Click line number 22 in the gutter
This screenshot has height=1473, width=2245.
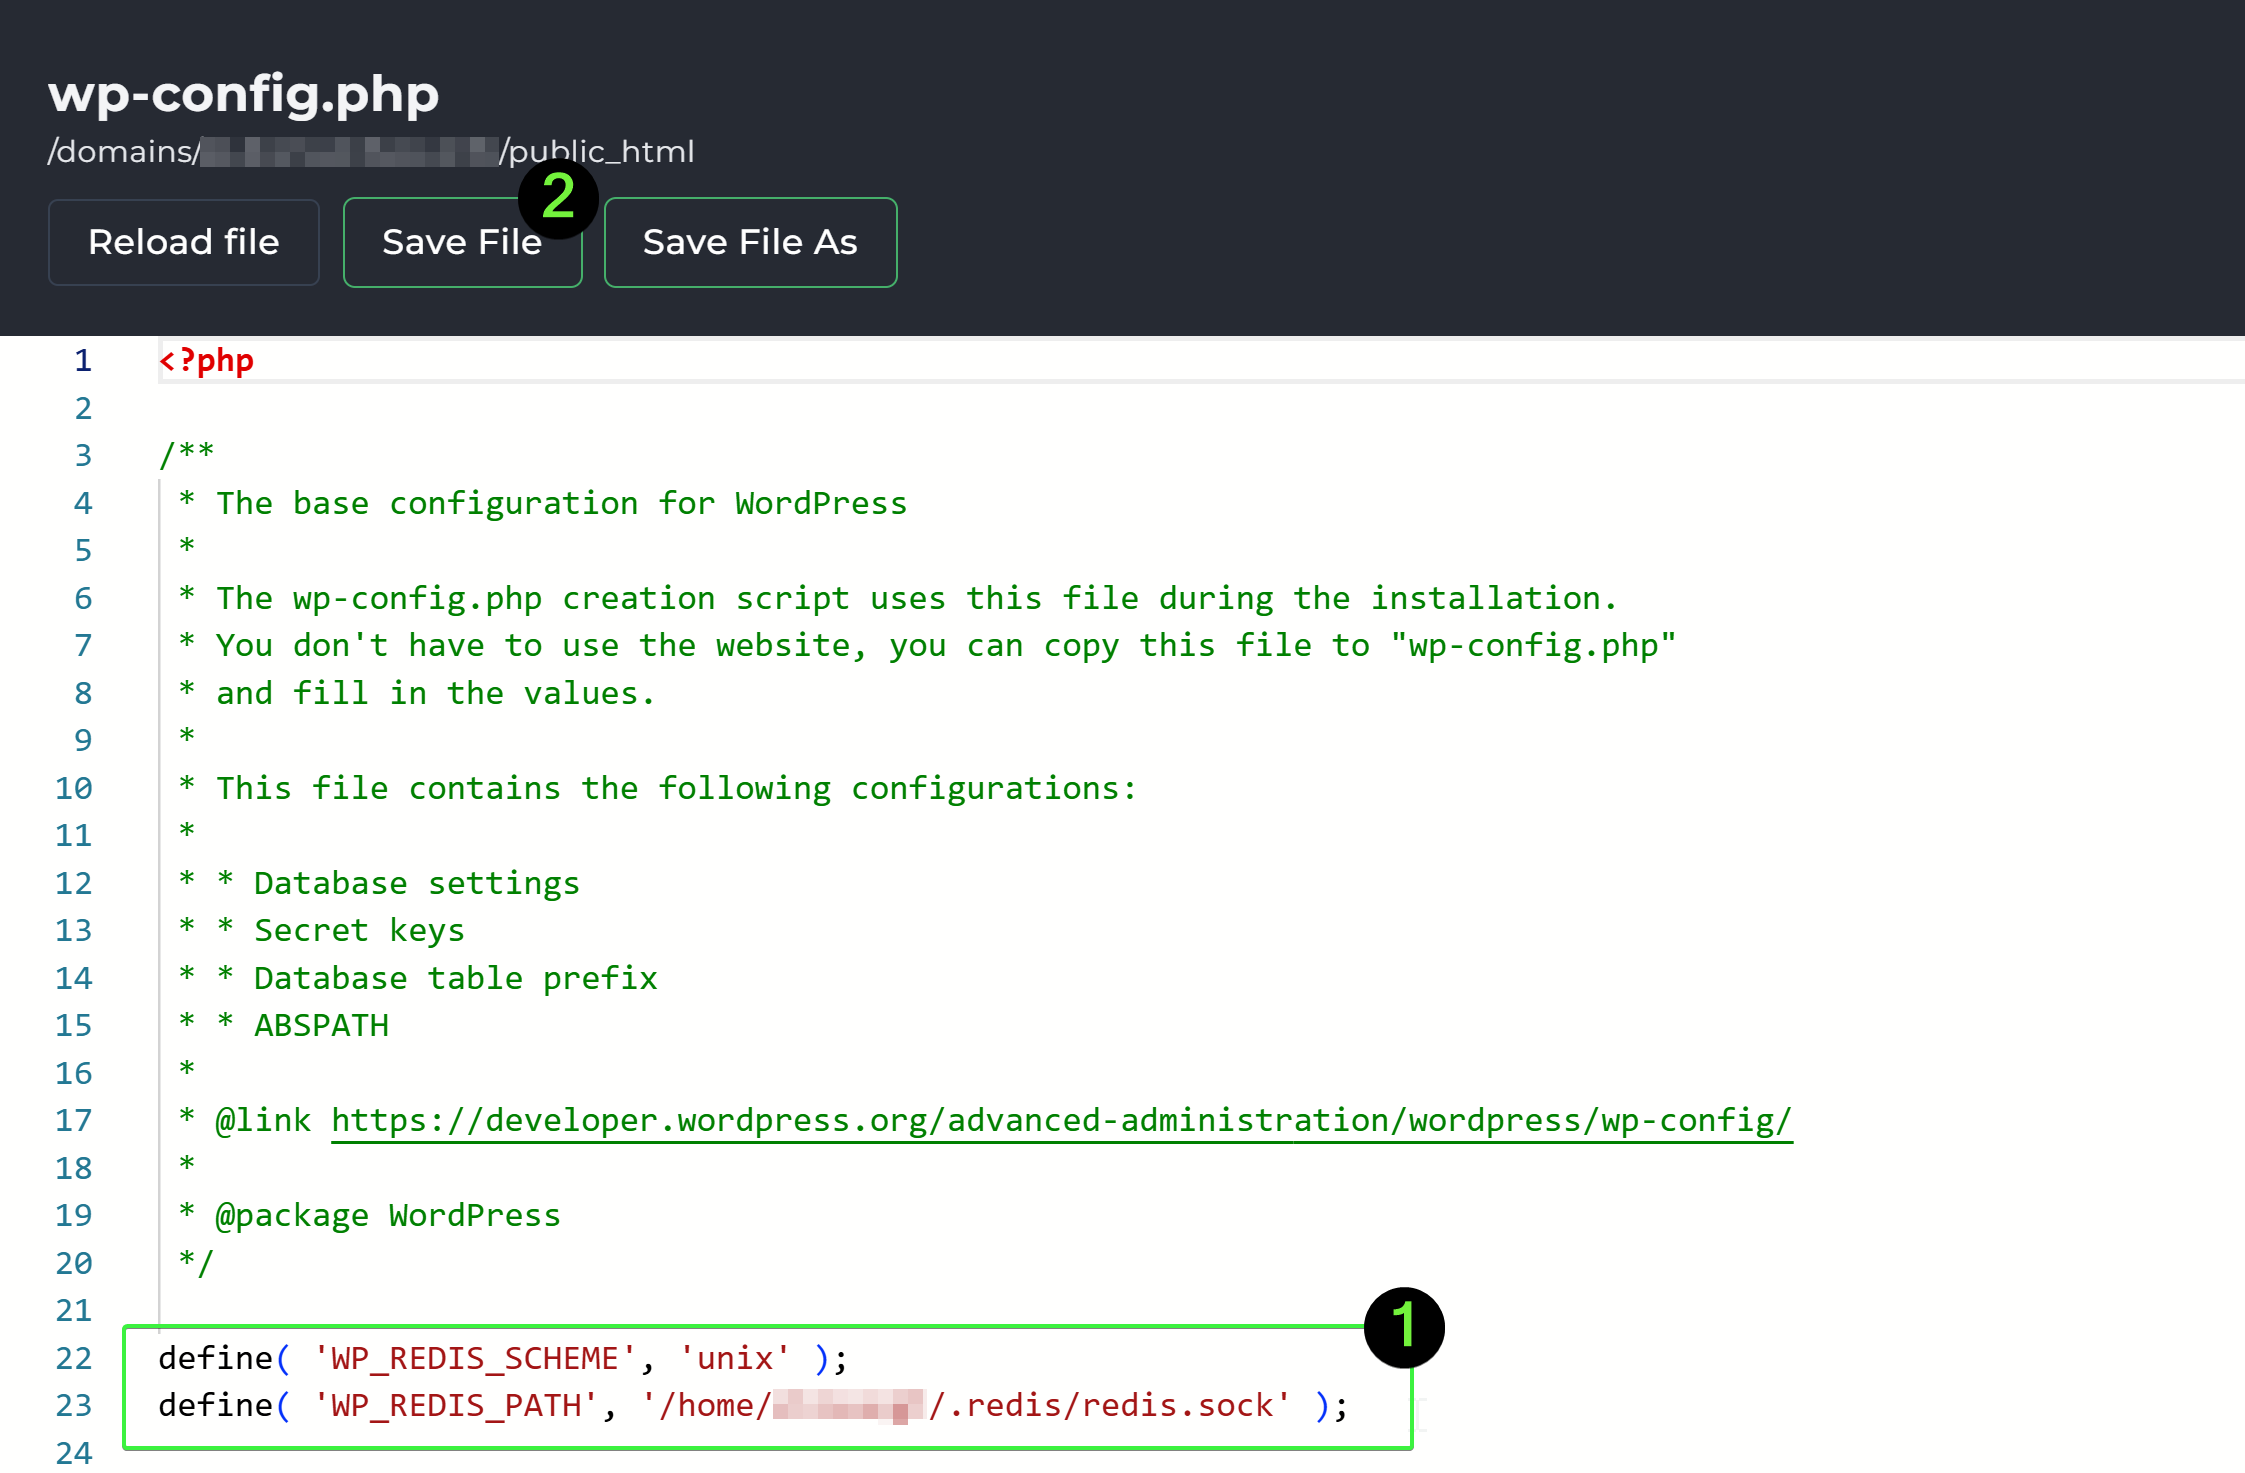point(74,1358)
